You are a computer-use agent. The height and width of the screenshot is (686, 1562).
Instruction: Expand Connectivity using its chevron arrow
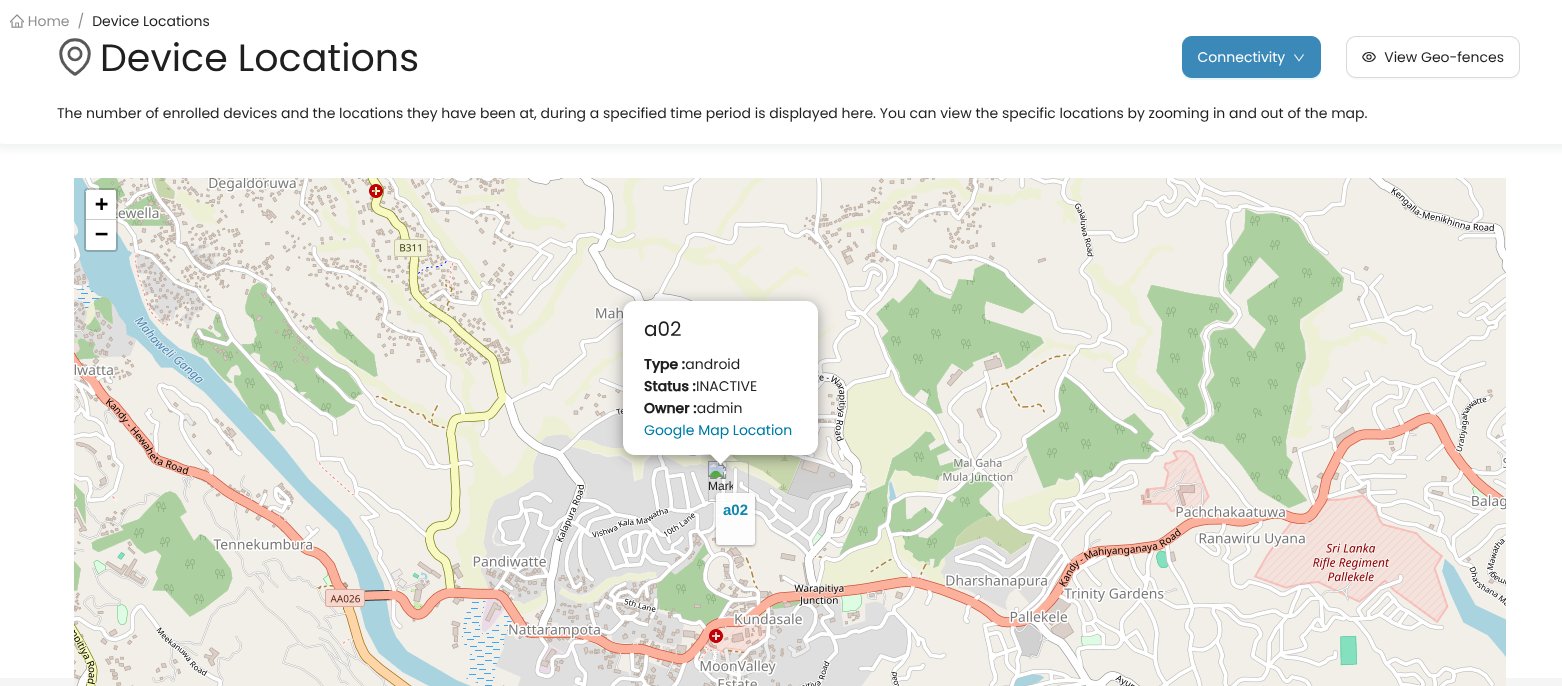point(1299,58)
